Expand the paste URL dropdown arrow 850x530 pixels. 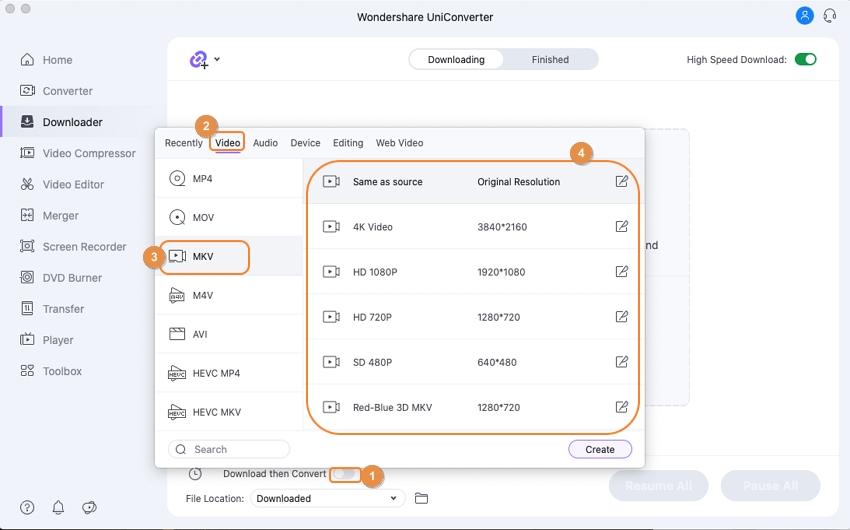pyautogui.click(x=217, y=59)
